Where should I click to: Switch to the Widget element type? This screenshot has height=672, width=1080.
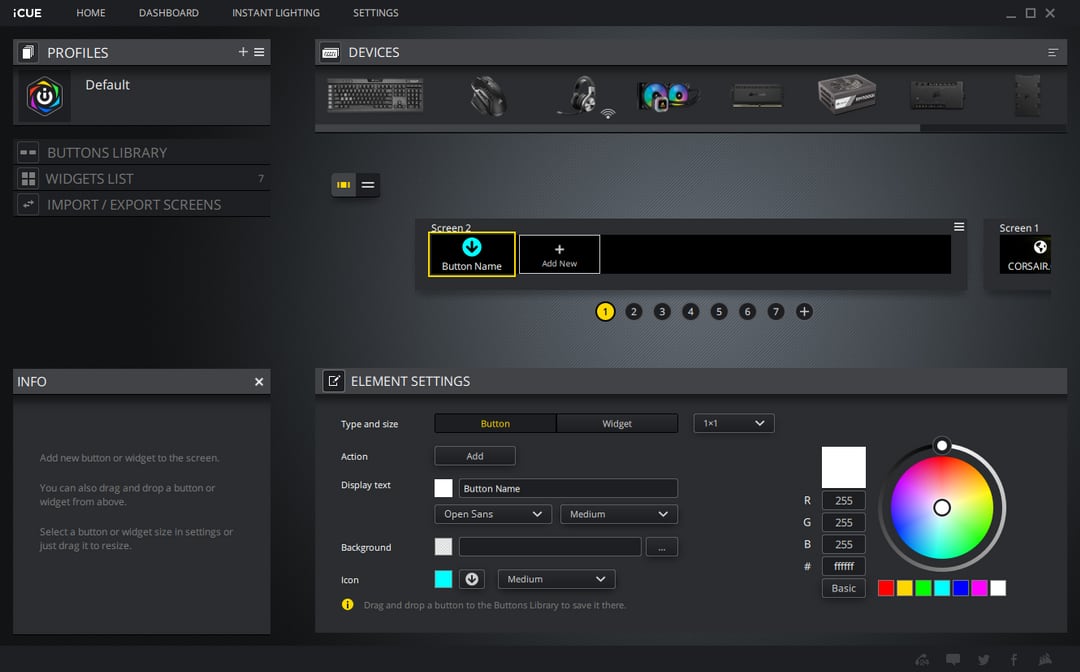click(x=617, y=423)
